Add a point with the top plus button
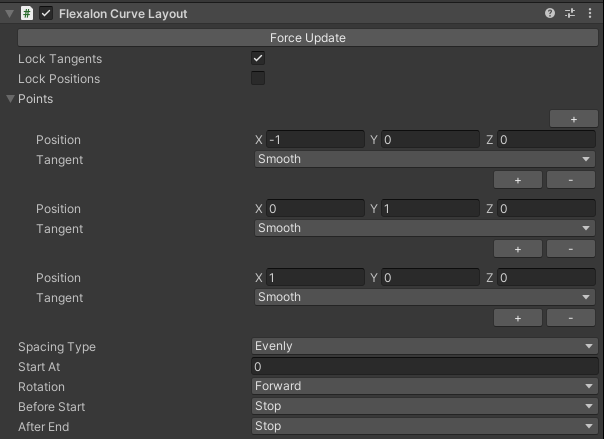This screenshot has width=604, height=439. (574, 119)
